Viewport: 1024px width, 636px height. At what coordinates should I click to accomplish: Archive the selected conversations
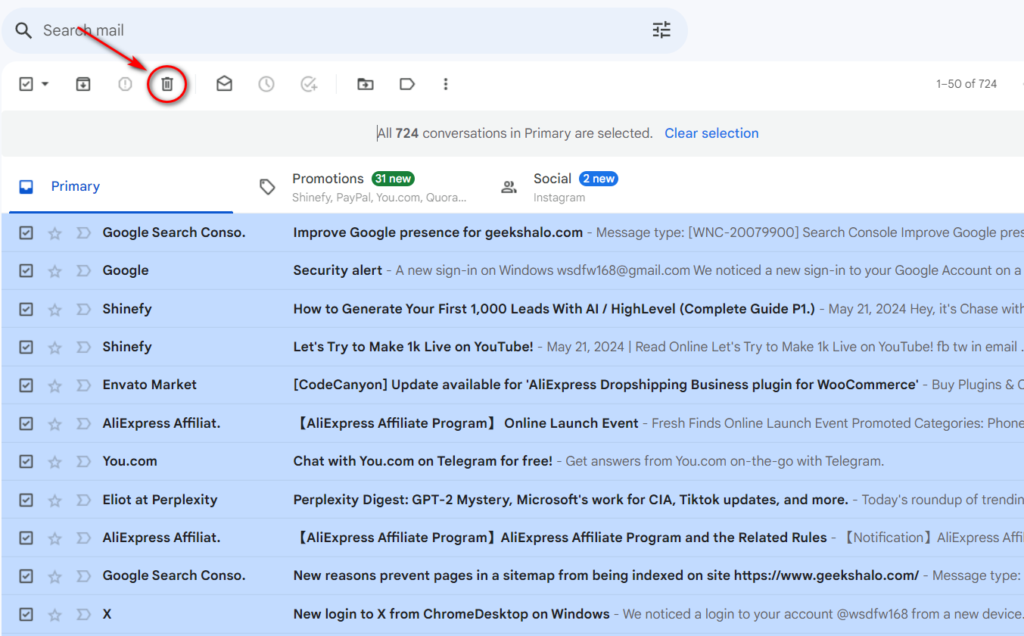(x=83, y=84)
